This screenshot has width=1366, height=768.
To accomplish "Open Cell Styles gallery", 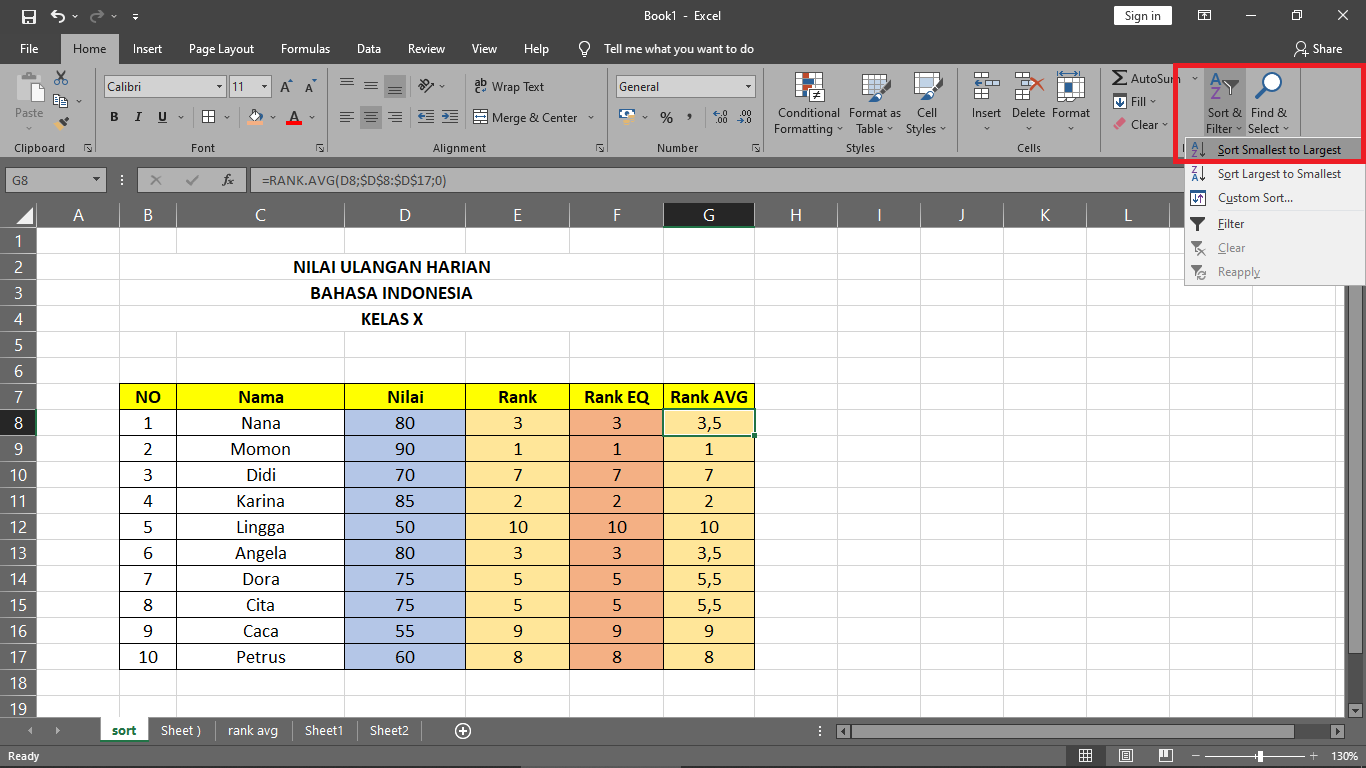I will click(927, 103).
